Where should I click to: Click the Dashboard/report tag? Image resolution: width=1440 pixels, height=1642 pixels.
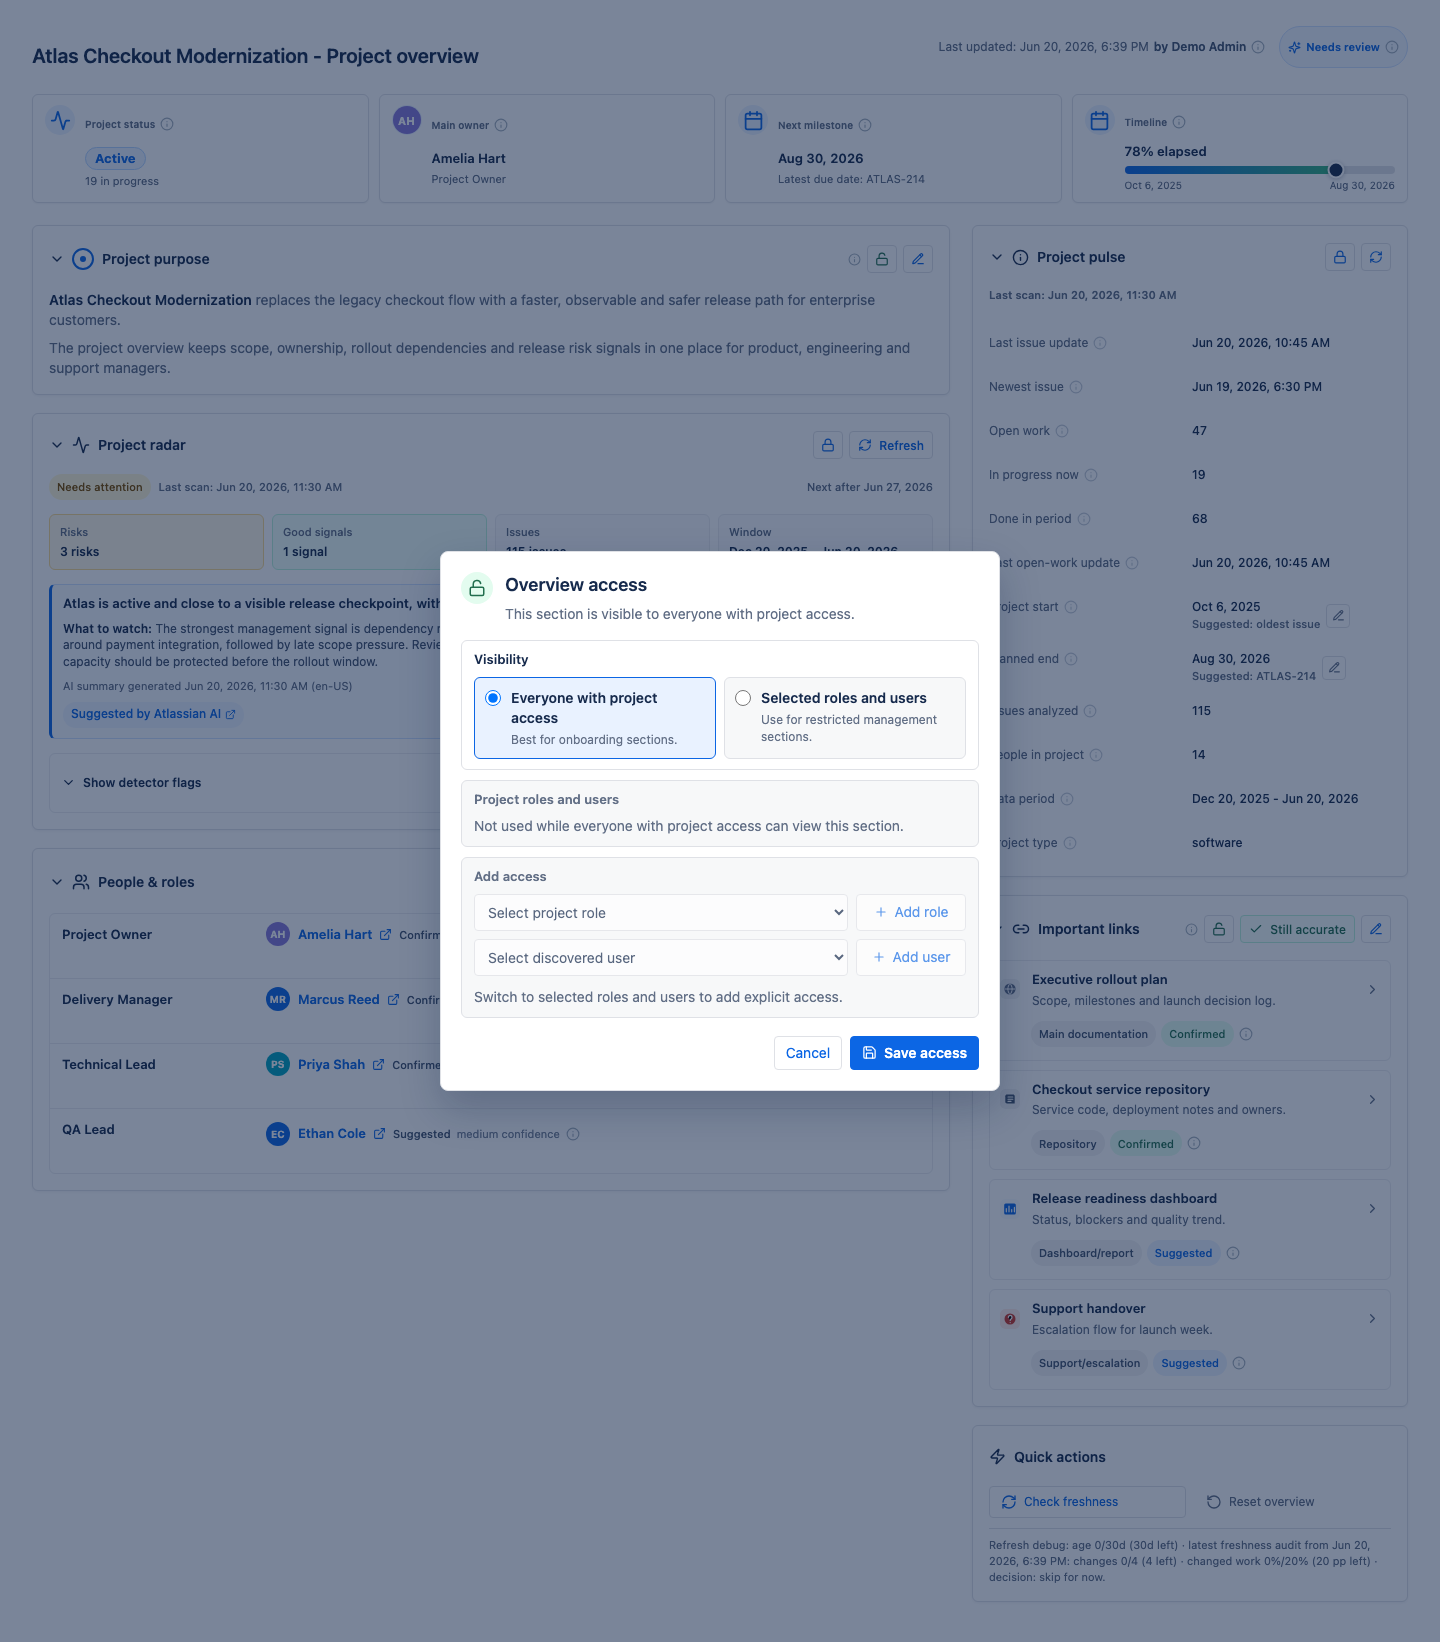coord(1086,1253)
